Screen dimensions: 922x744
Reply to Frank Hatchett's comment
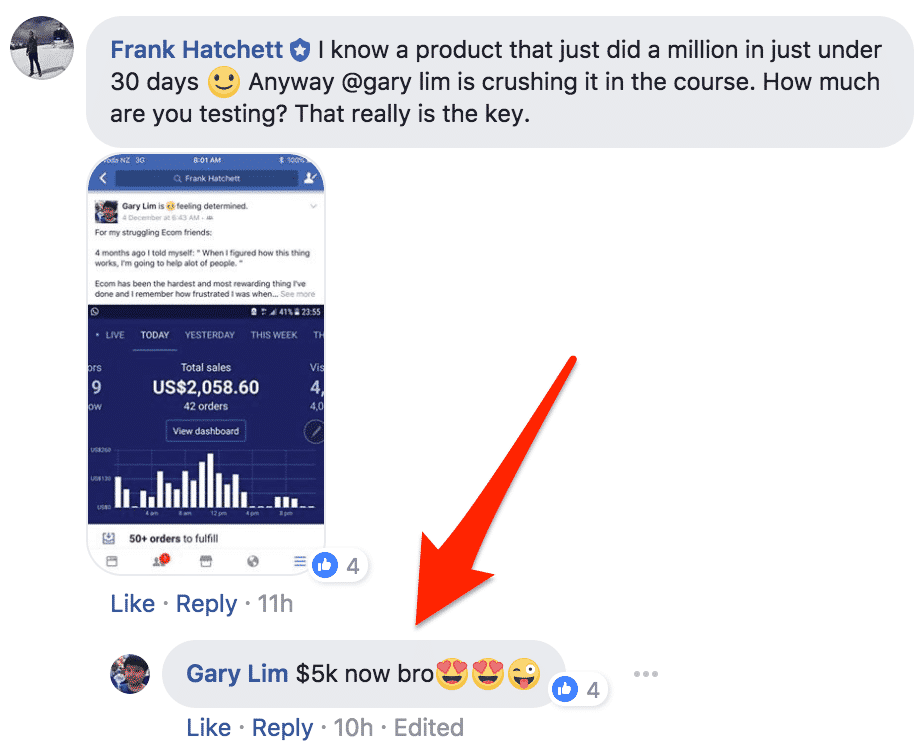pyautogui.click(x=206, y=604)
